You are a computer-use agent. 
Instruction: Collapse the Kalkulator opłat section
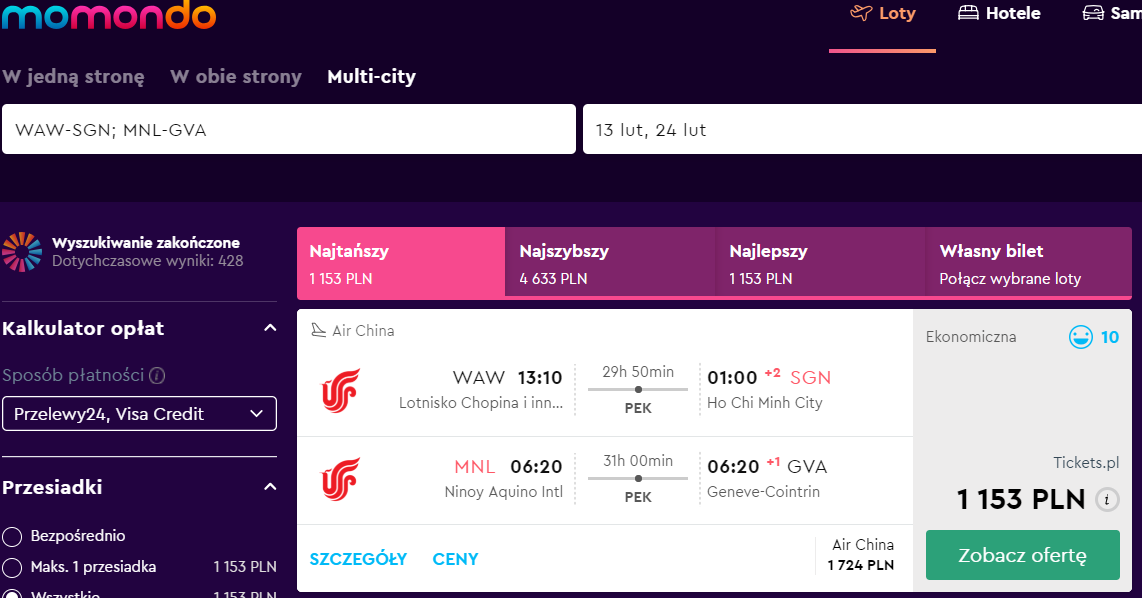coord(269,328)
